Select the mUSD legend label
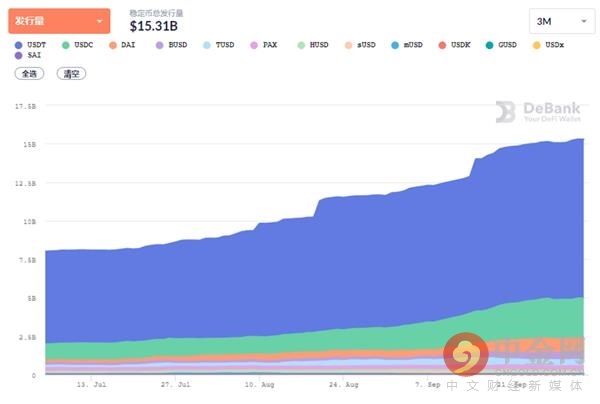600x404 pixels. [x=413, y=45]
